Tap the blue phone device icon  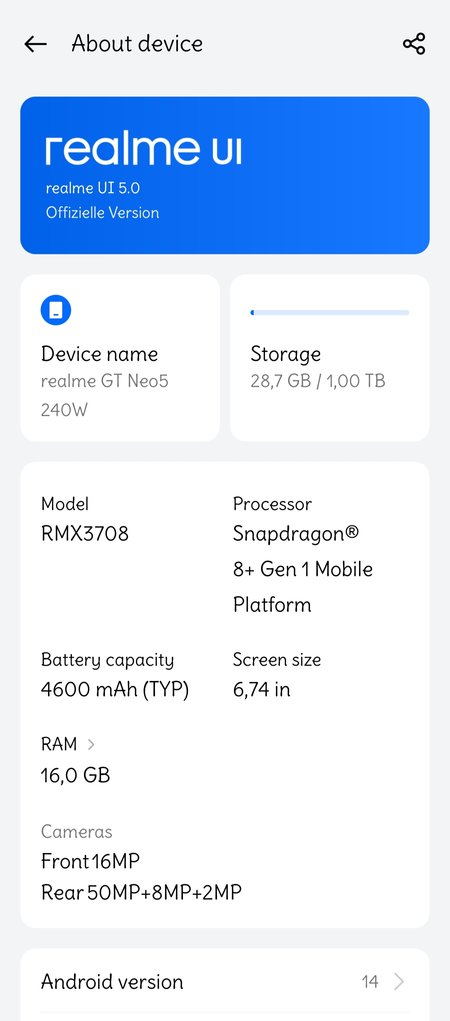tap(56, 311)
